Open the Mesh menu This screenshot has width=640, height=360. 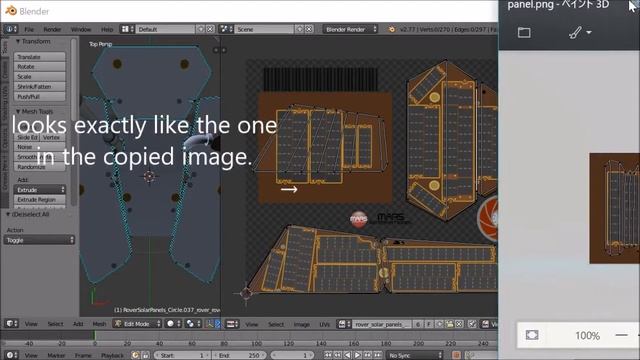pyautogui.click(x=99, y=324)
